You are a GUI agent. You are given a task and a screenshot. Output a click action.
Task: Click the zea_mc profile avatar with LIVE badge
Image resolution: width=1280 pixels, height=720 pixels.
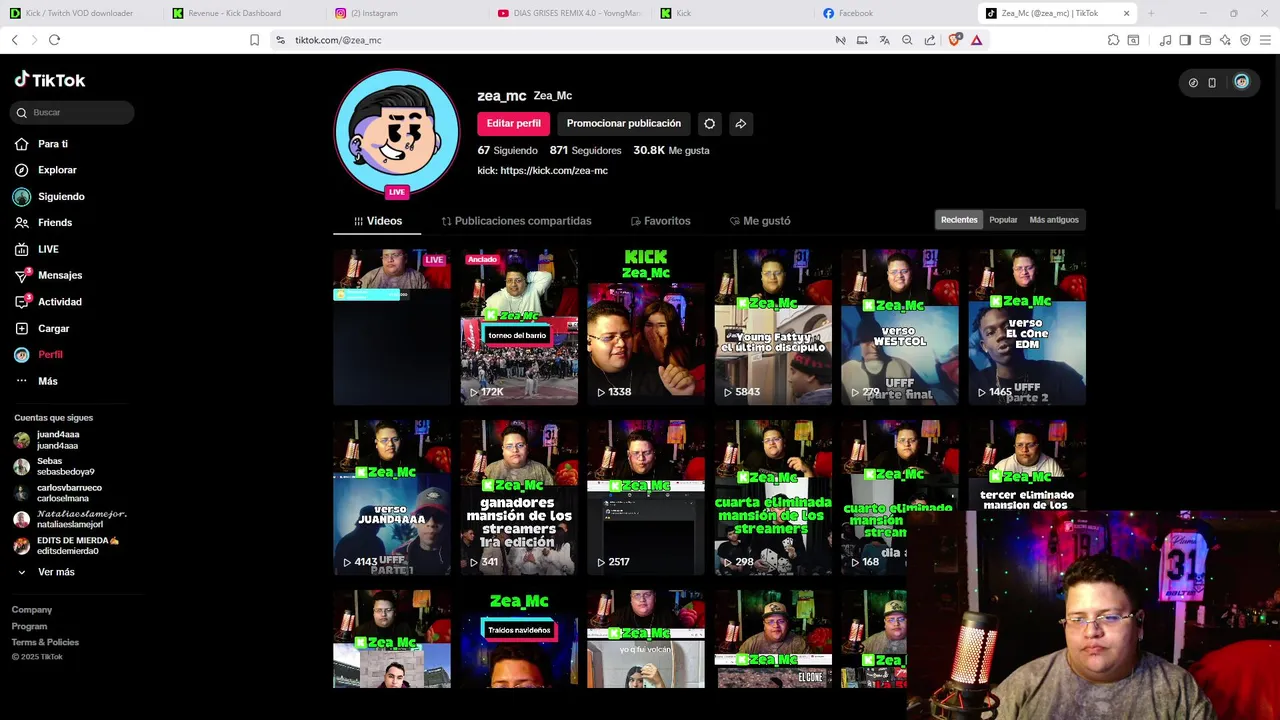[x=397, y=132]
